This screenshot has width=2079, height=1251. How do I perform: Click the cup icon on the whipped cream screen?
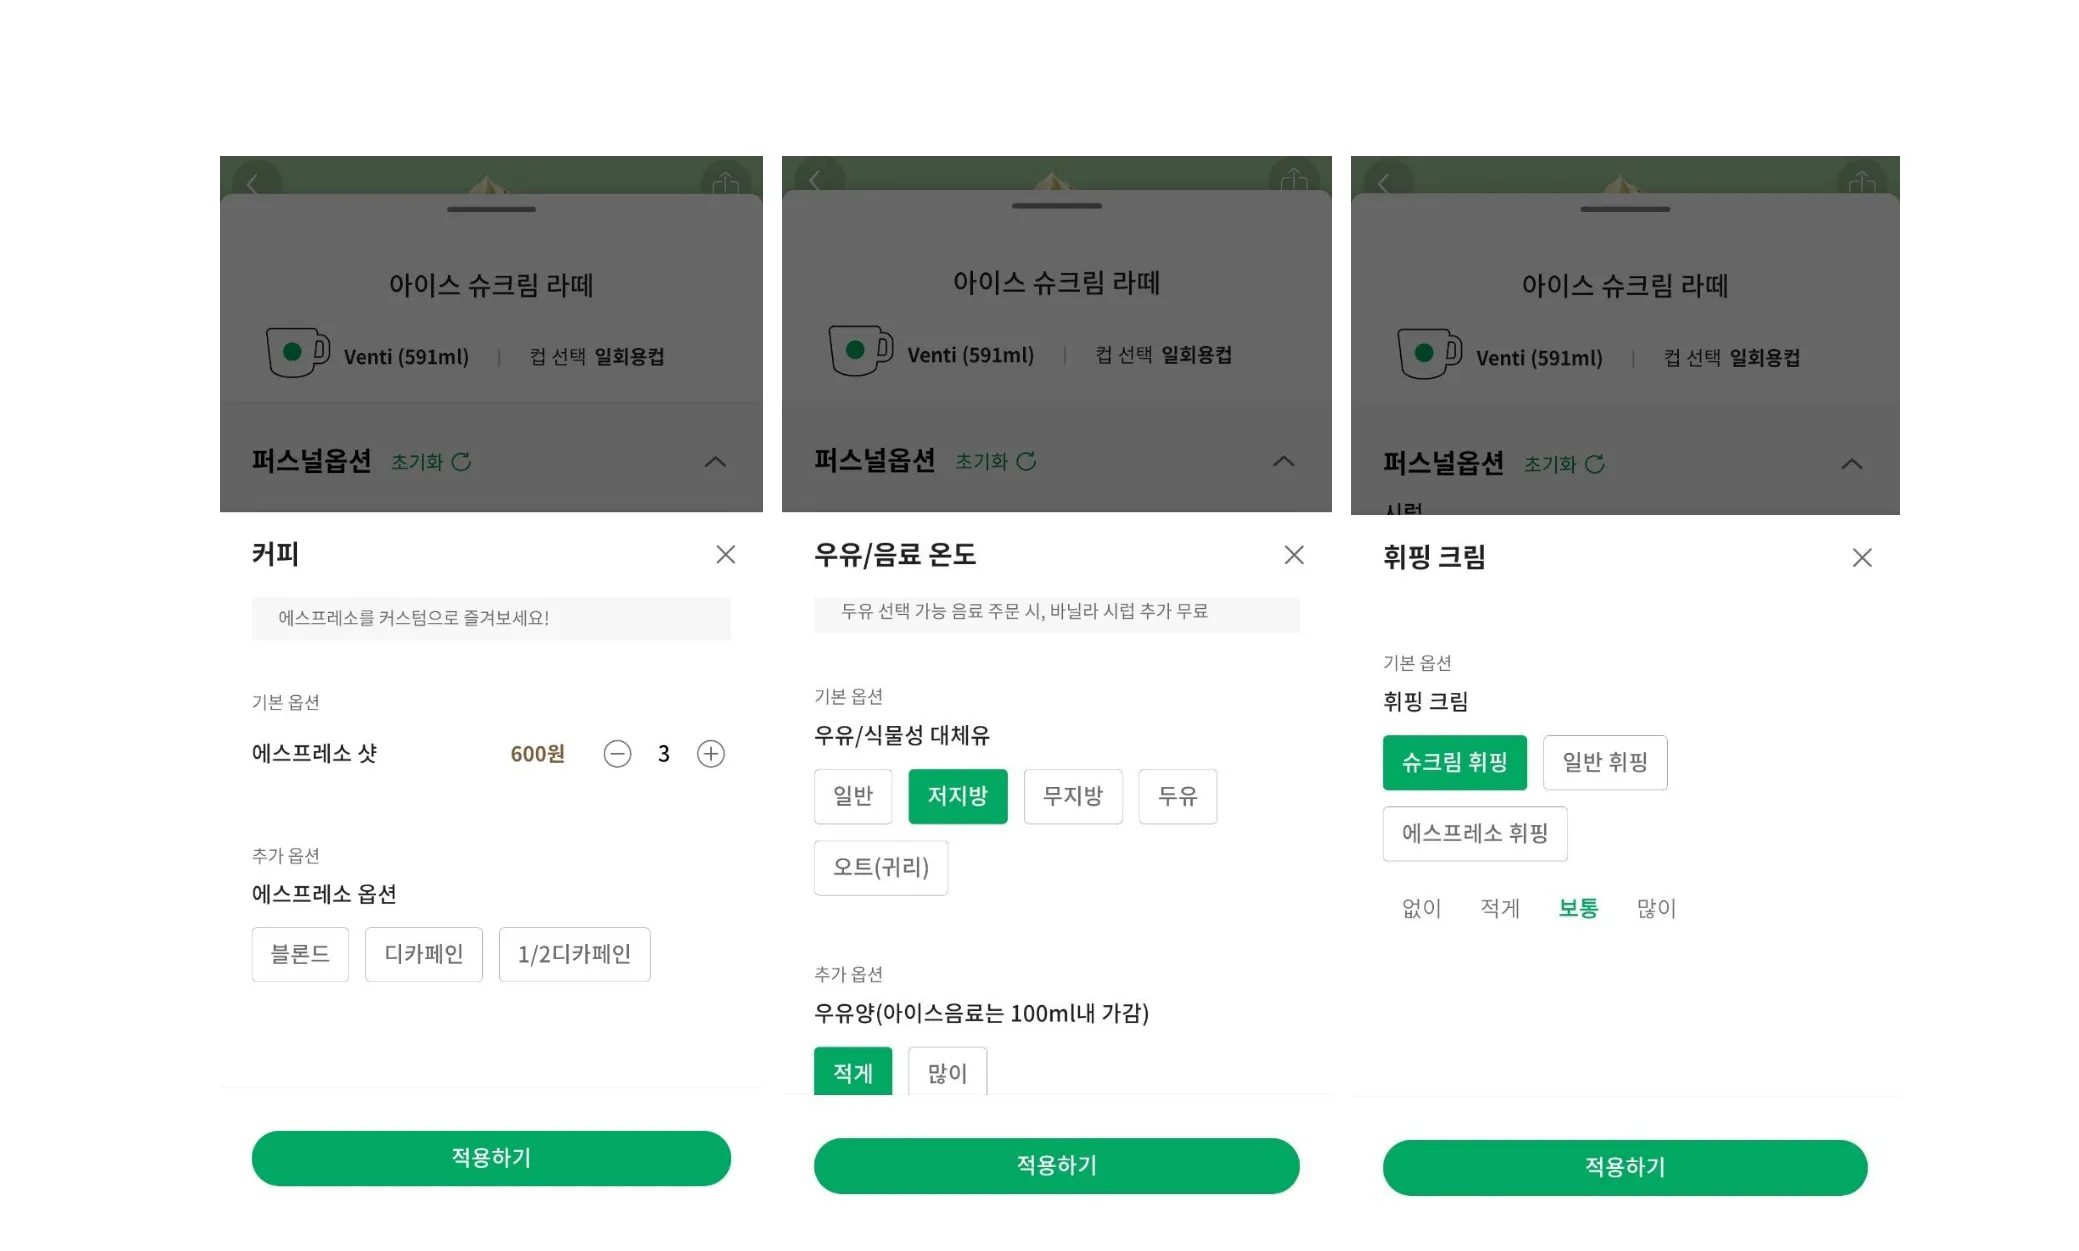pyautogui.click(x=1430, y=353)
